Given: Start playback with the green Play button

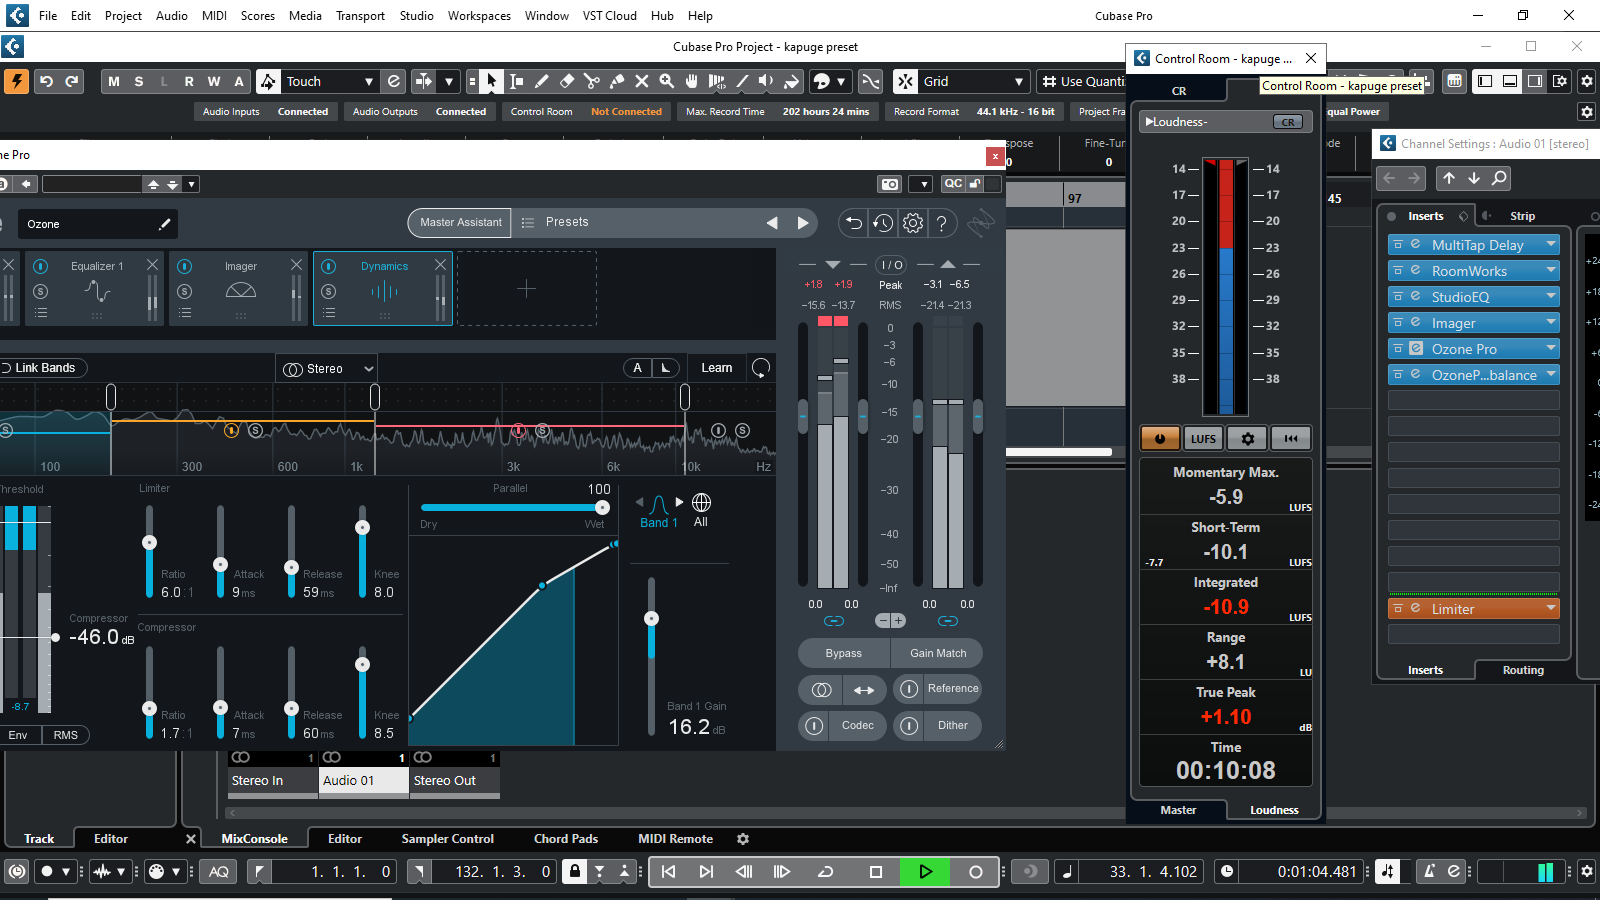Looking at the screenshot, I should (925, 872).
